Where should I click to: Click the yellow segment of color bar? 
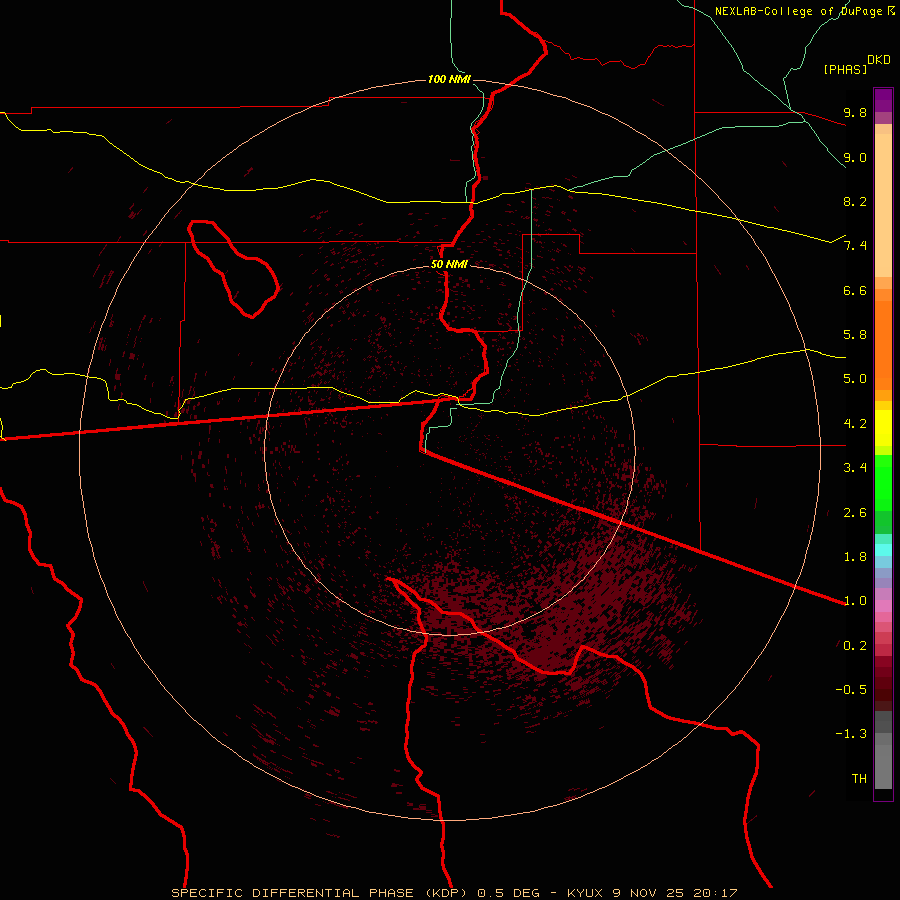pos(883,428)
